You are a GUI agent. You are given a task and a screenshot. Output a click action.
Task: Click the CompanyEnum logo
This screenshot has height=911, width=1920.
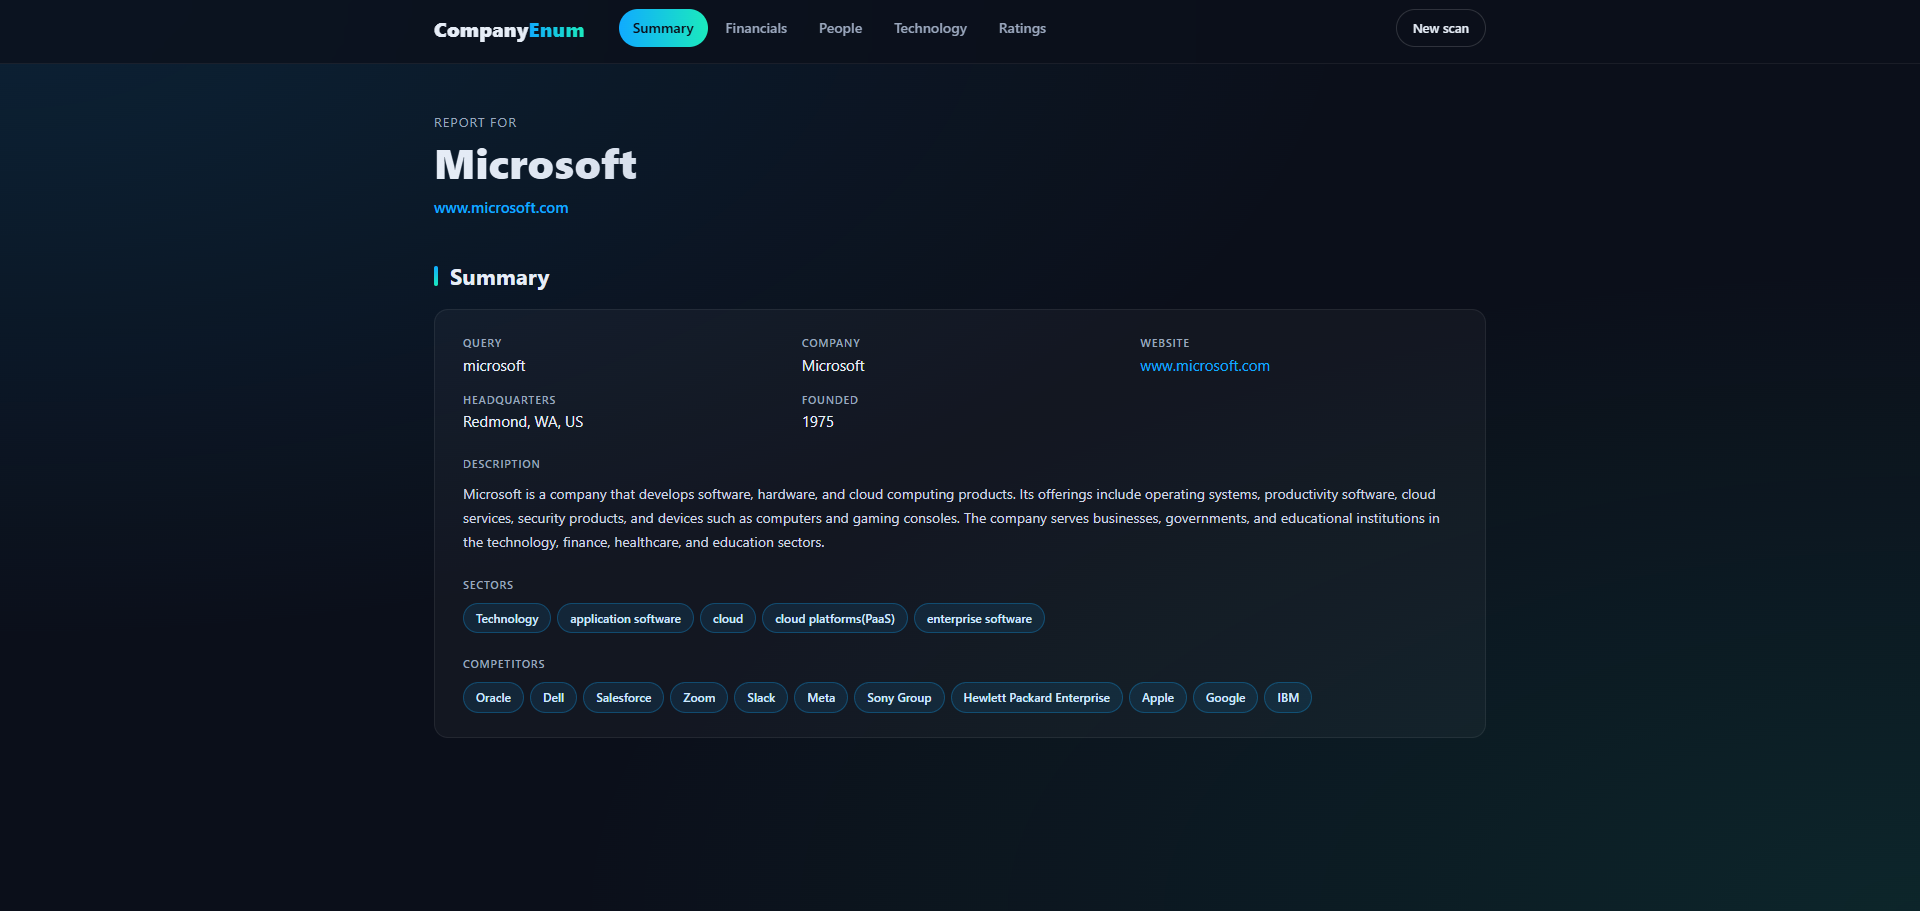(x=509, y=30)
